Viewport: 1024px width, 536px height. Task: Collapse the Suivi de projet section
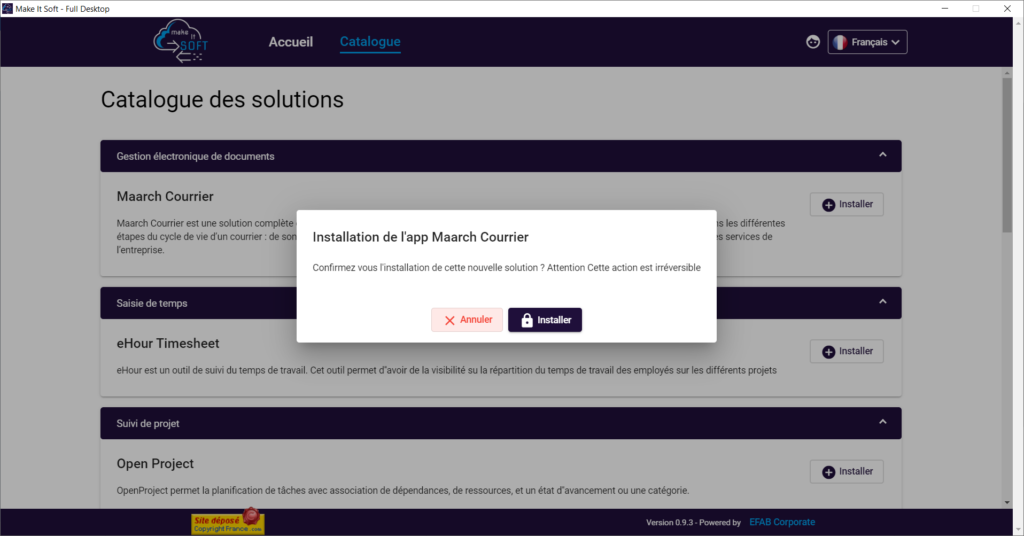point(882,422)
